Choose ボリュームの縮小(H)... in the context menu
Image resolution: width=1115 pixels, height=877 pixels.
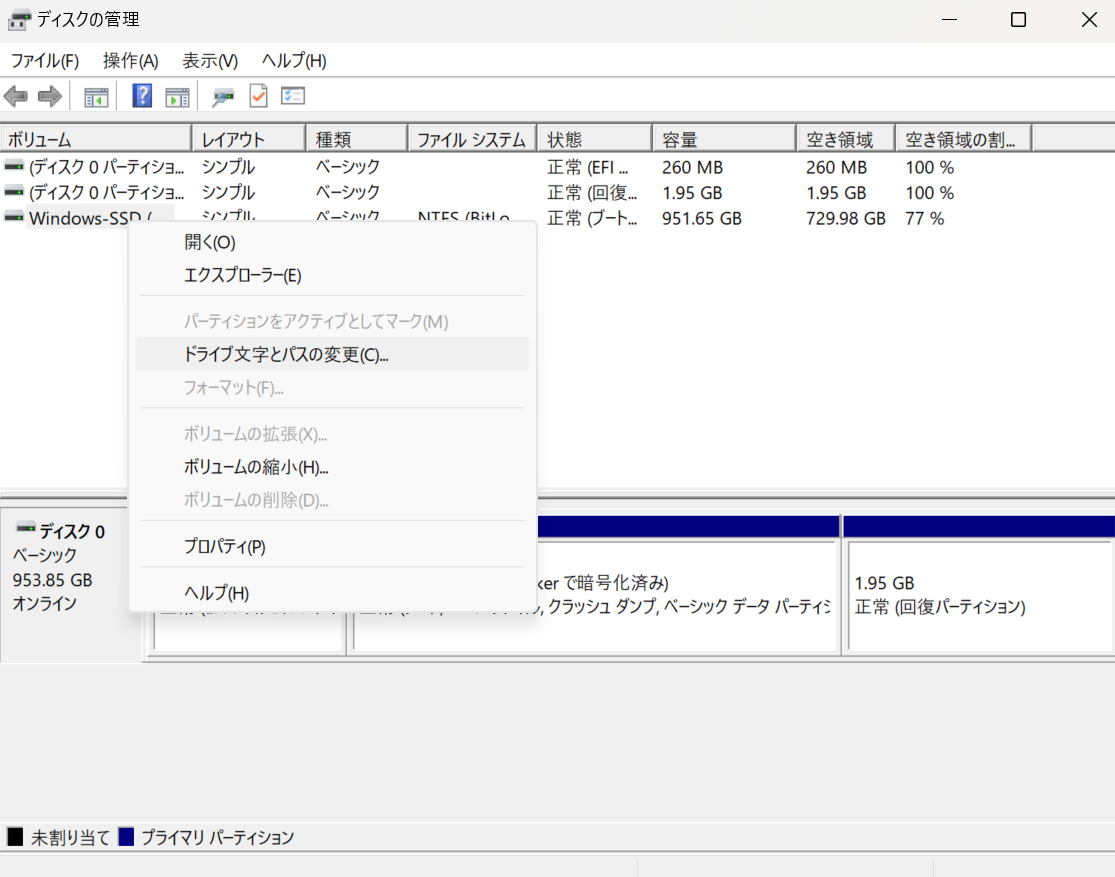click(x=256, y=467)
